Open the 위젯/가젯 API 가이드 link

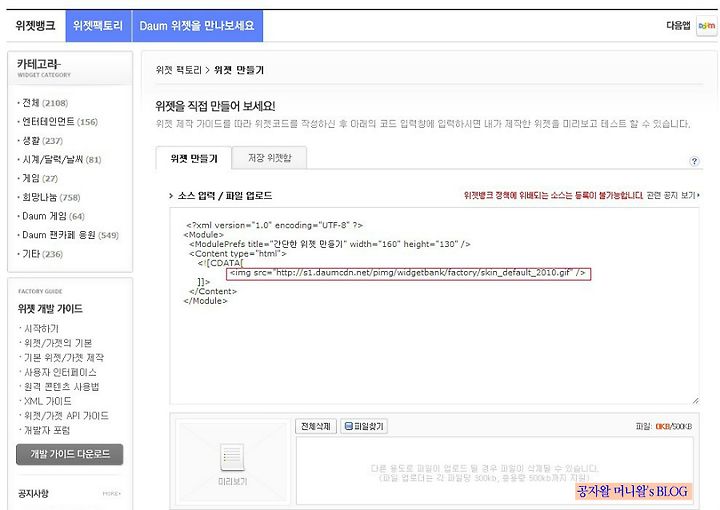click(66, 415)
